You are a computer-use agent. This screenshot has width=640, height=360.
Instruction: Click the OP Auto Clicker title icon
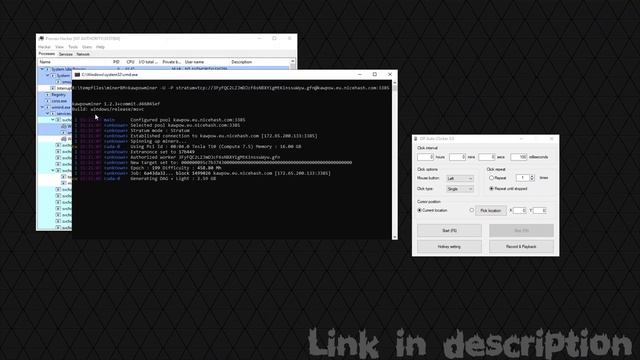point(416,139)
